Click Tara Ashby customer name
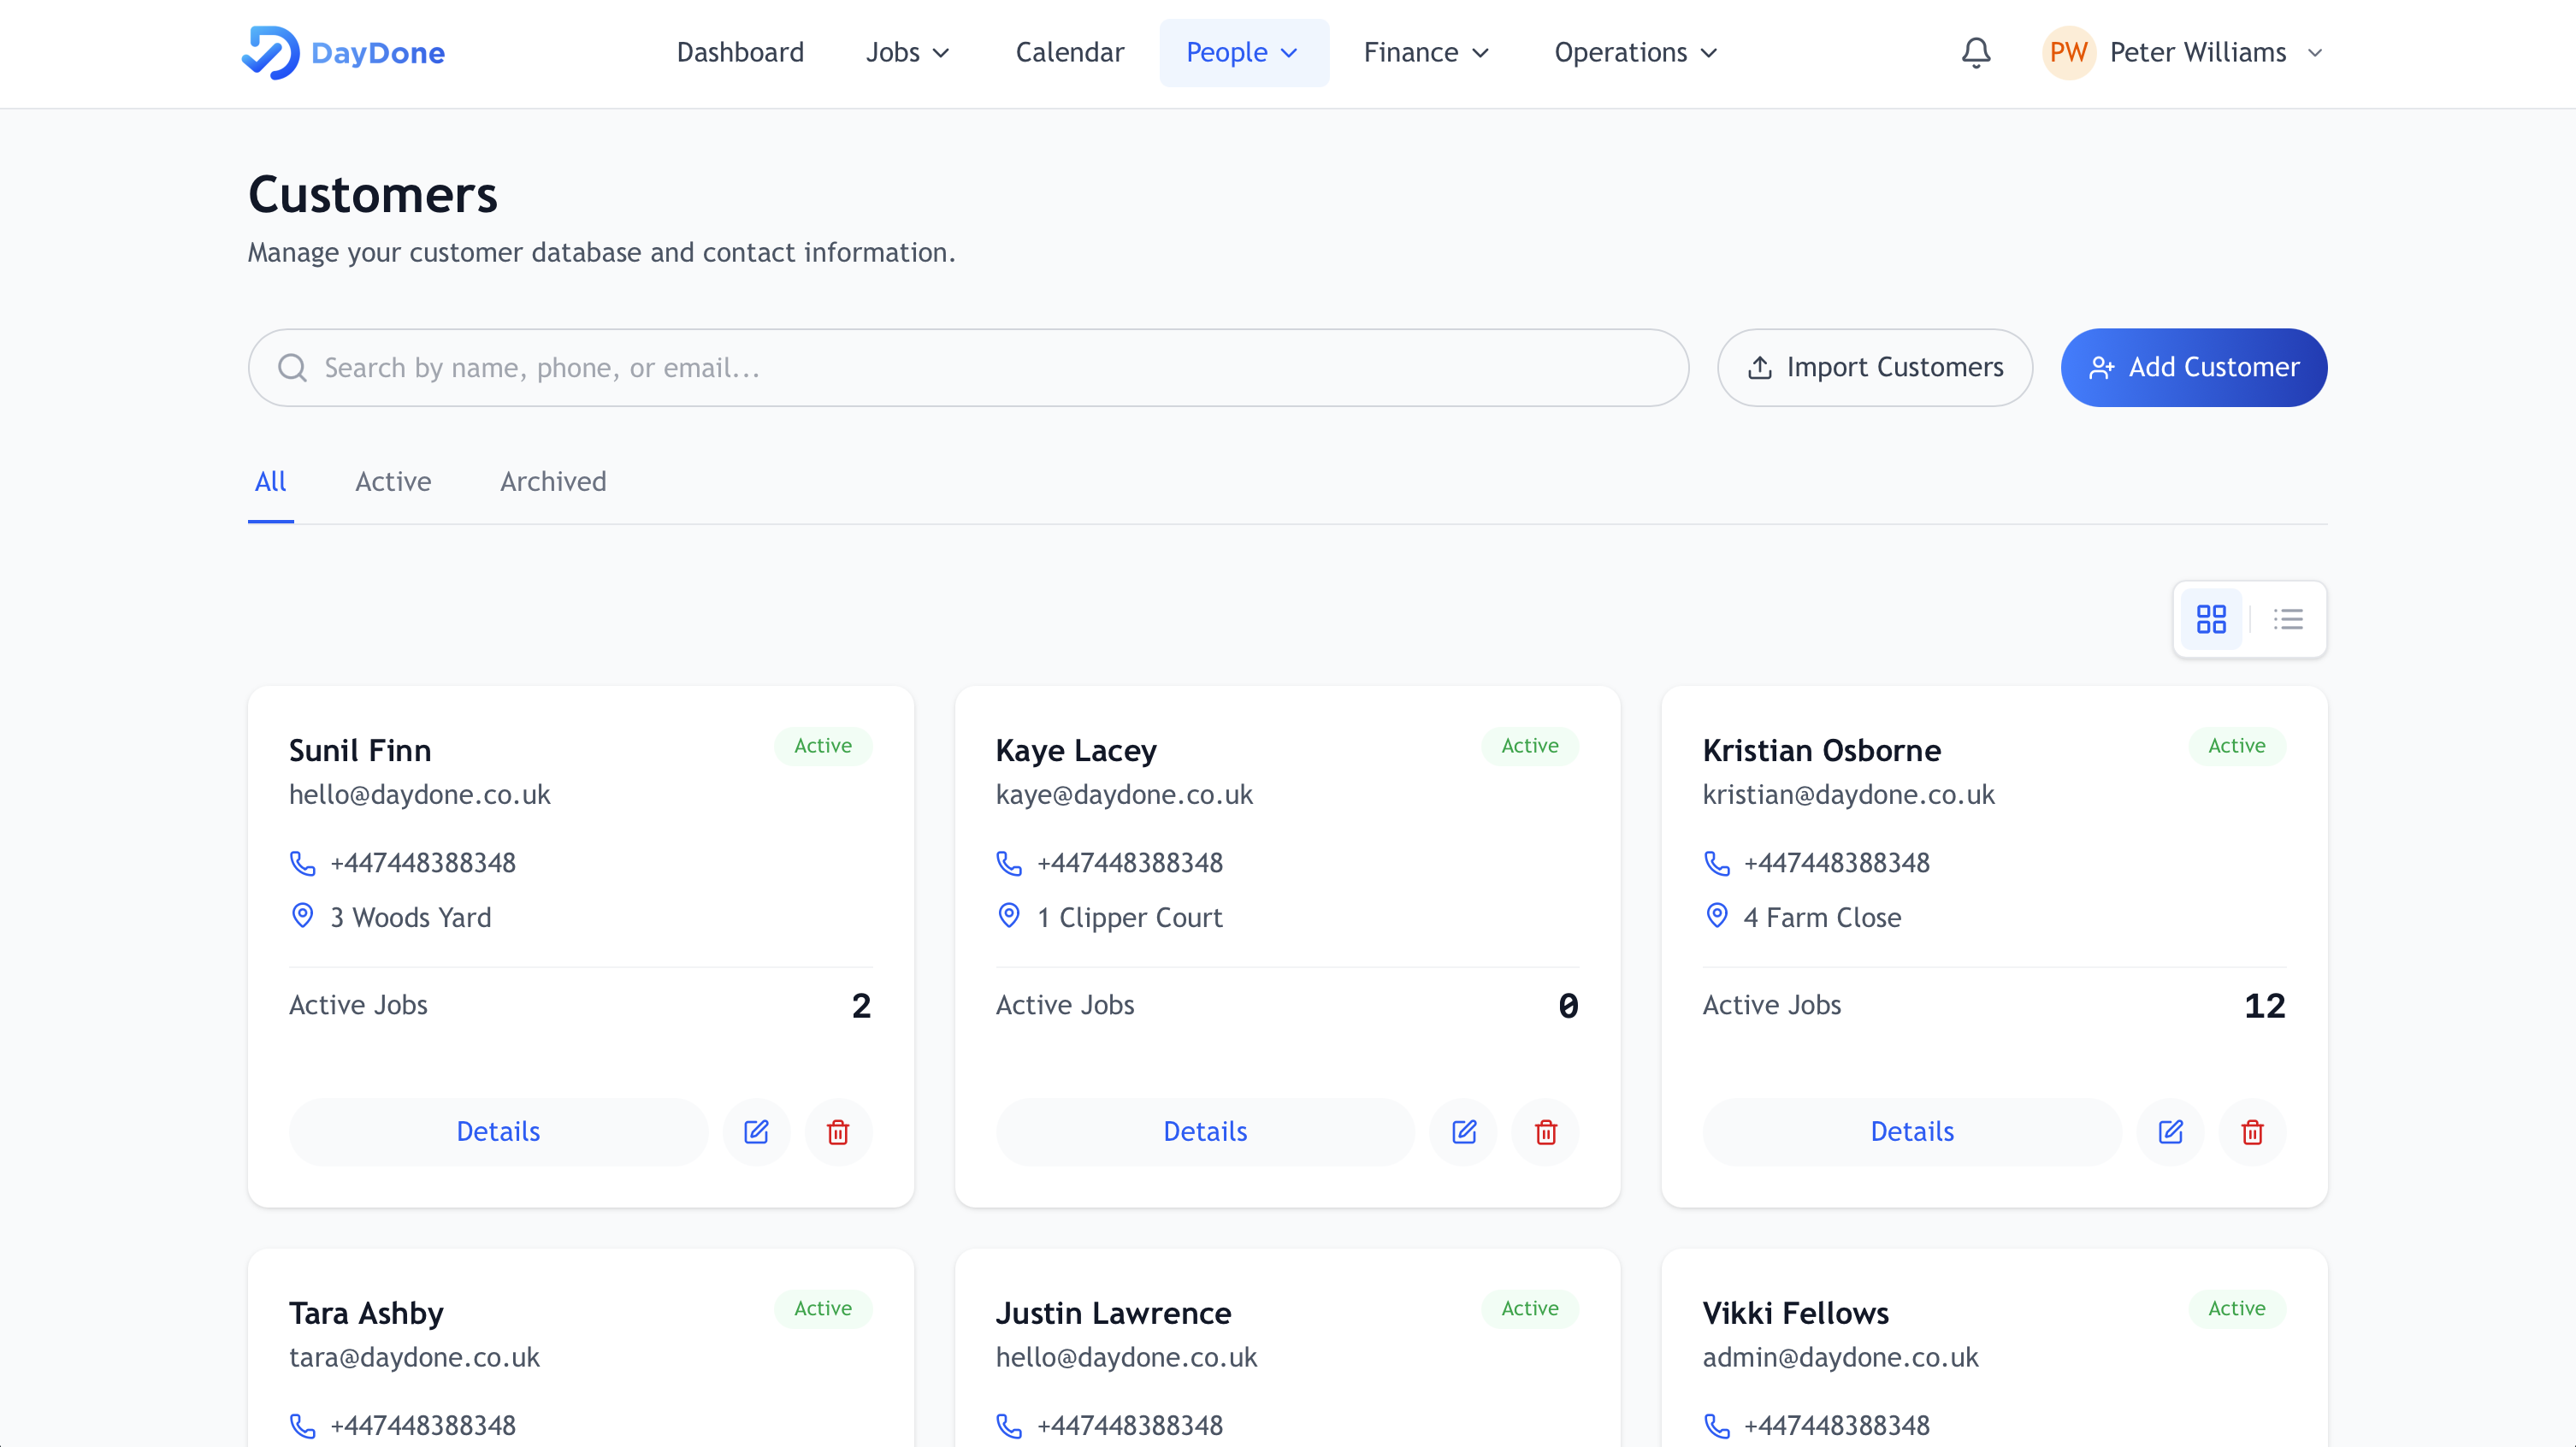This screenshot has height=1447, width=2576. pos(366,1313)
